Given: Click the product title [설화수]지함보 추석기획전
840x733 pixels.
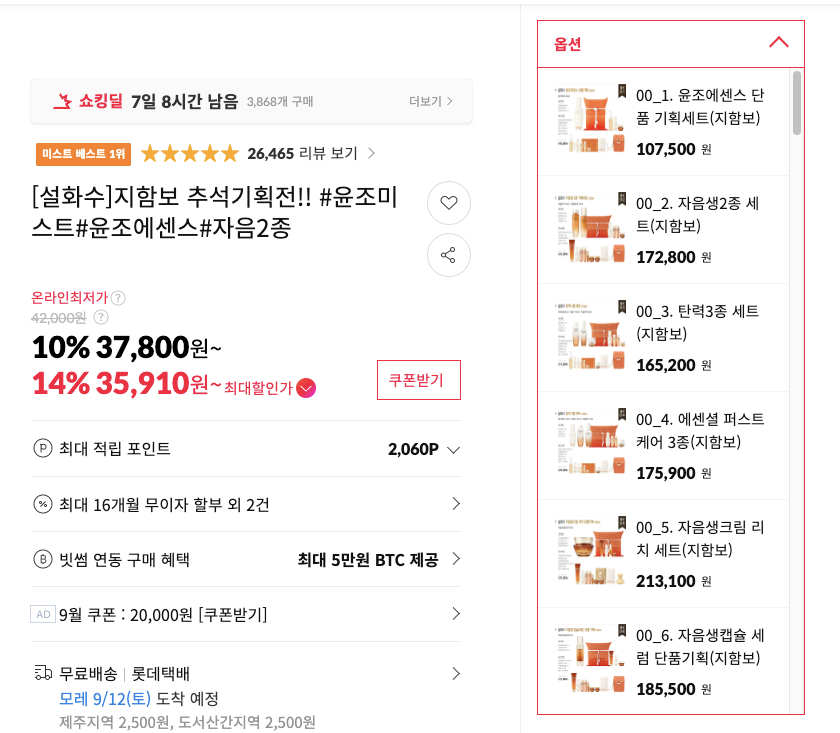Looking at the screenshot, I should [214, 212].
